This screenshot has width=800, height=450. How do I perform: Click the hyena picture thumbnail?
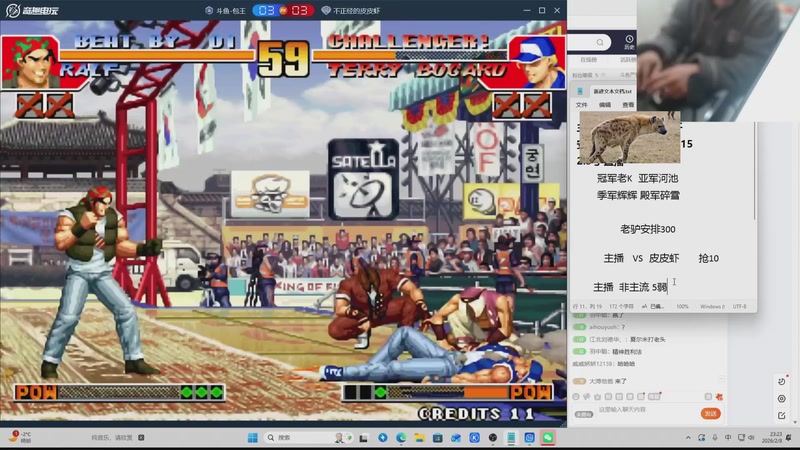tap(630, 137)
